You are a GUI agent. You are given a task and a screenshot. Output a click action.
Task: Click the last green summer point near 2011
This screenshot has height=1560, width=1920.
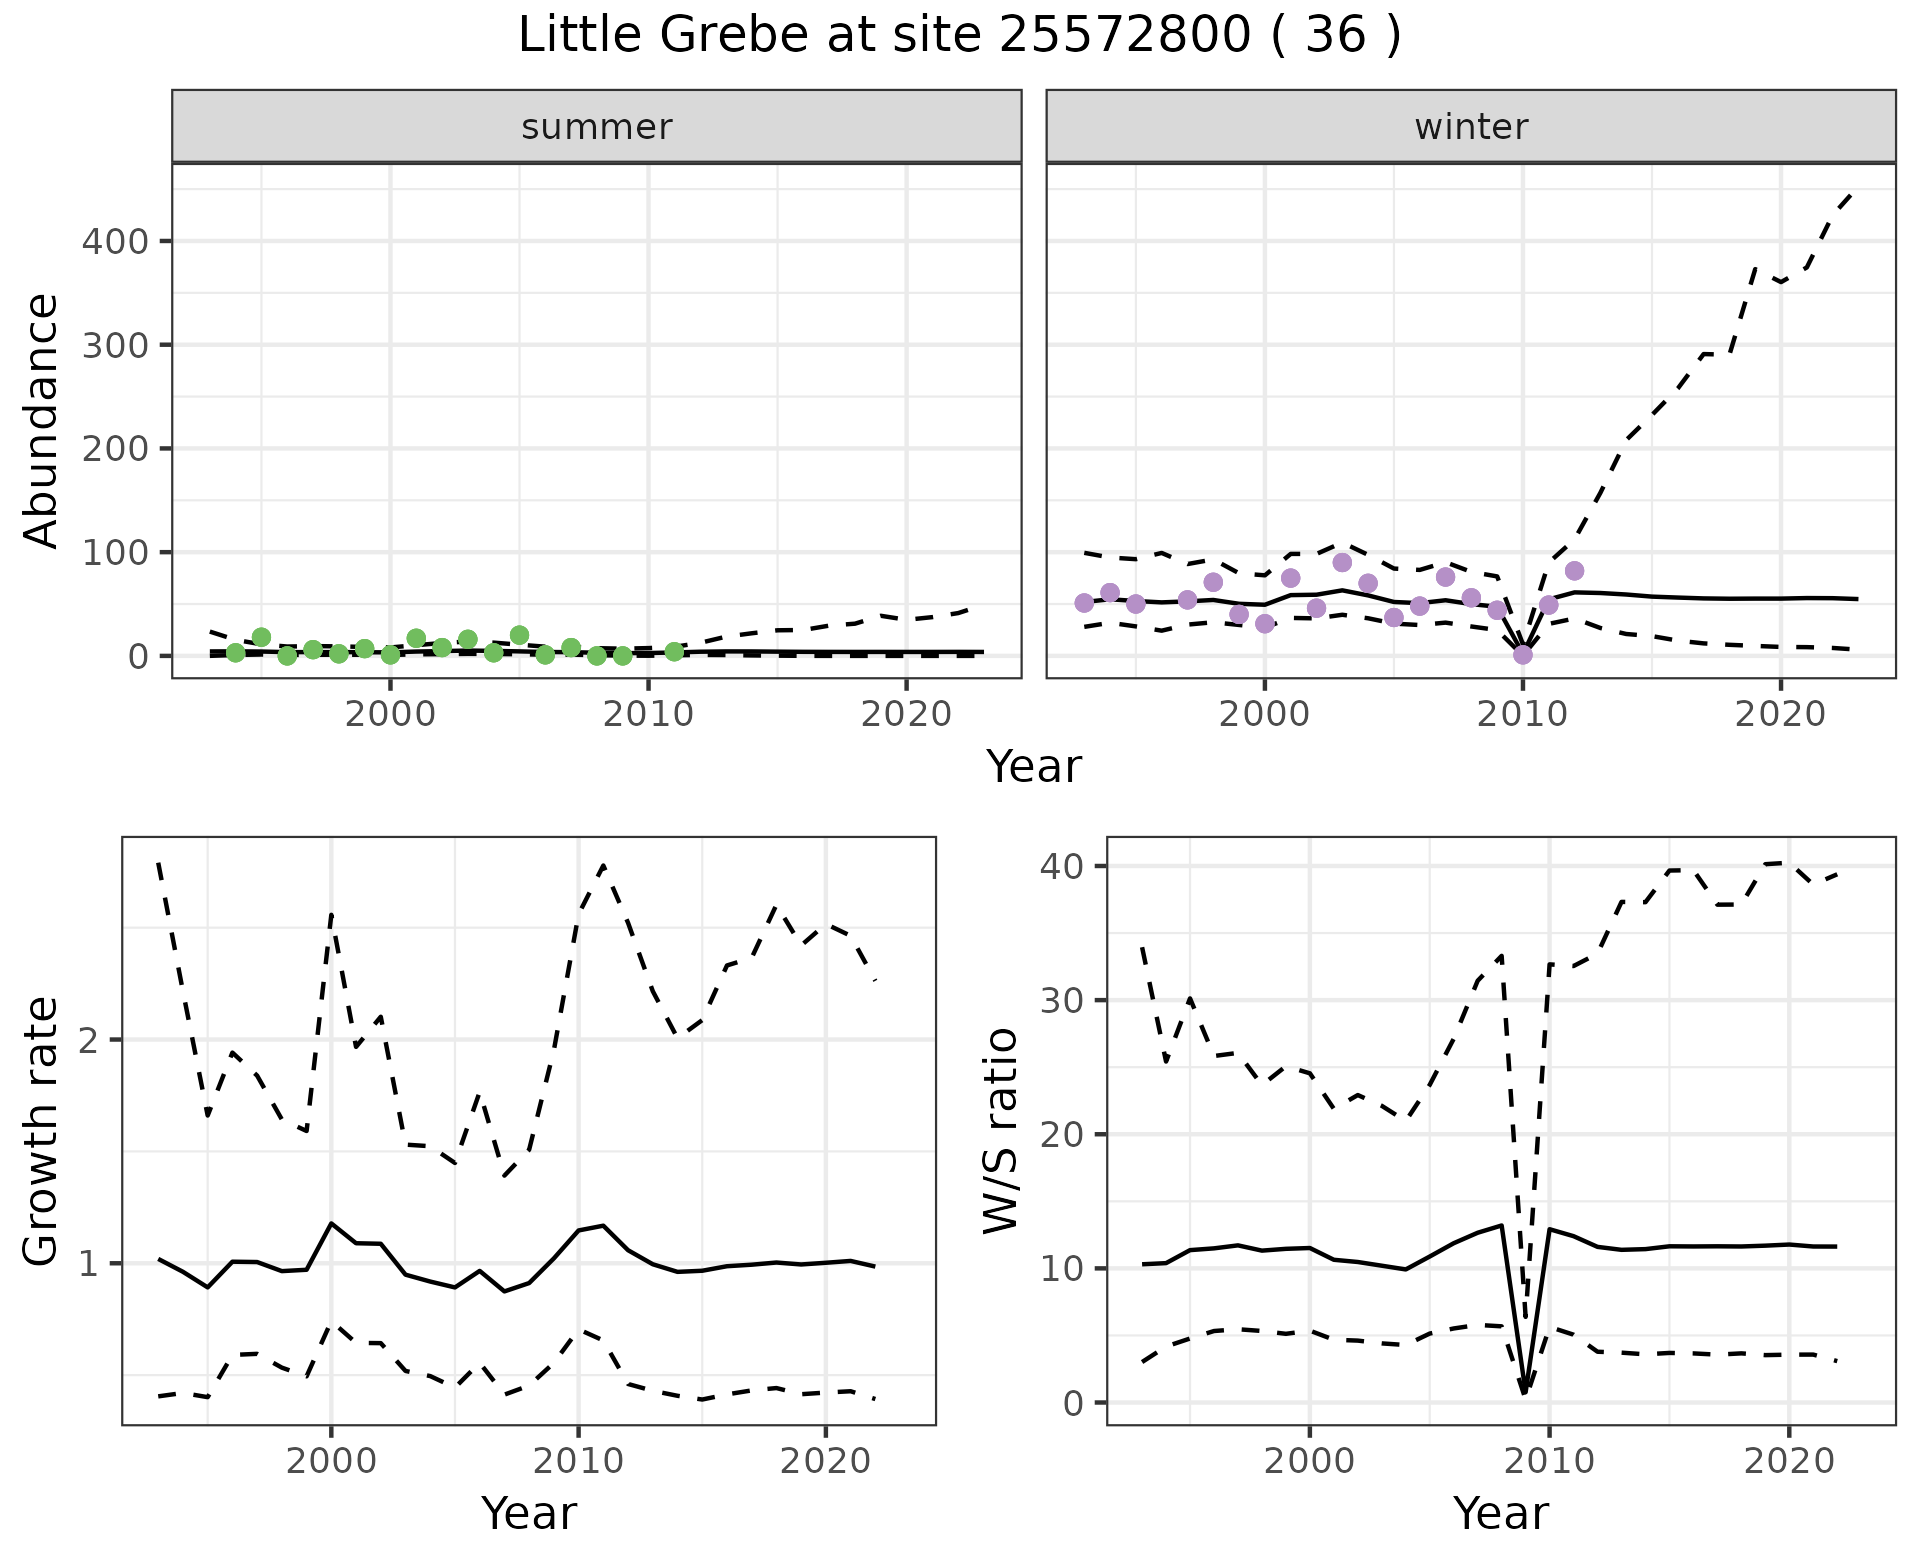point(674,652)
